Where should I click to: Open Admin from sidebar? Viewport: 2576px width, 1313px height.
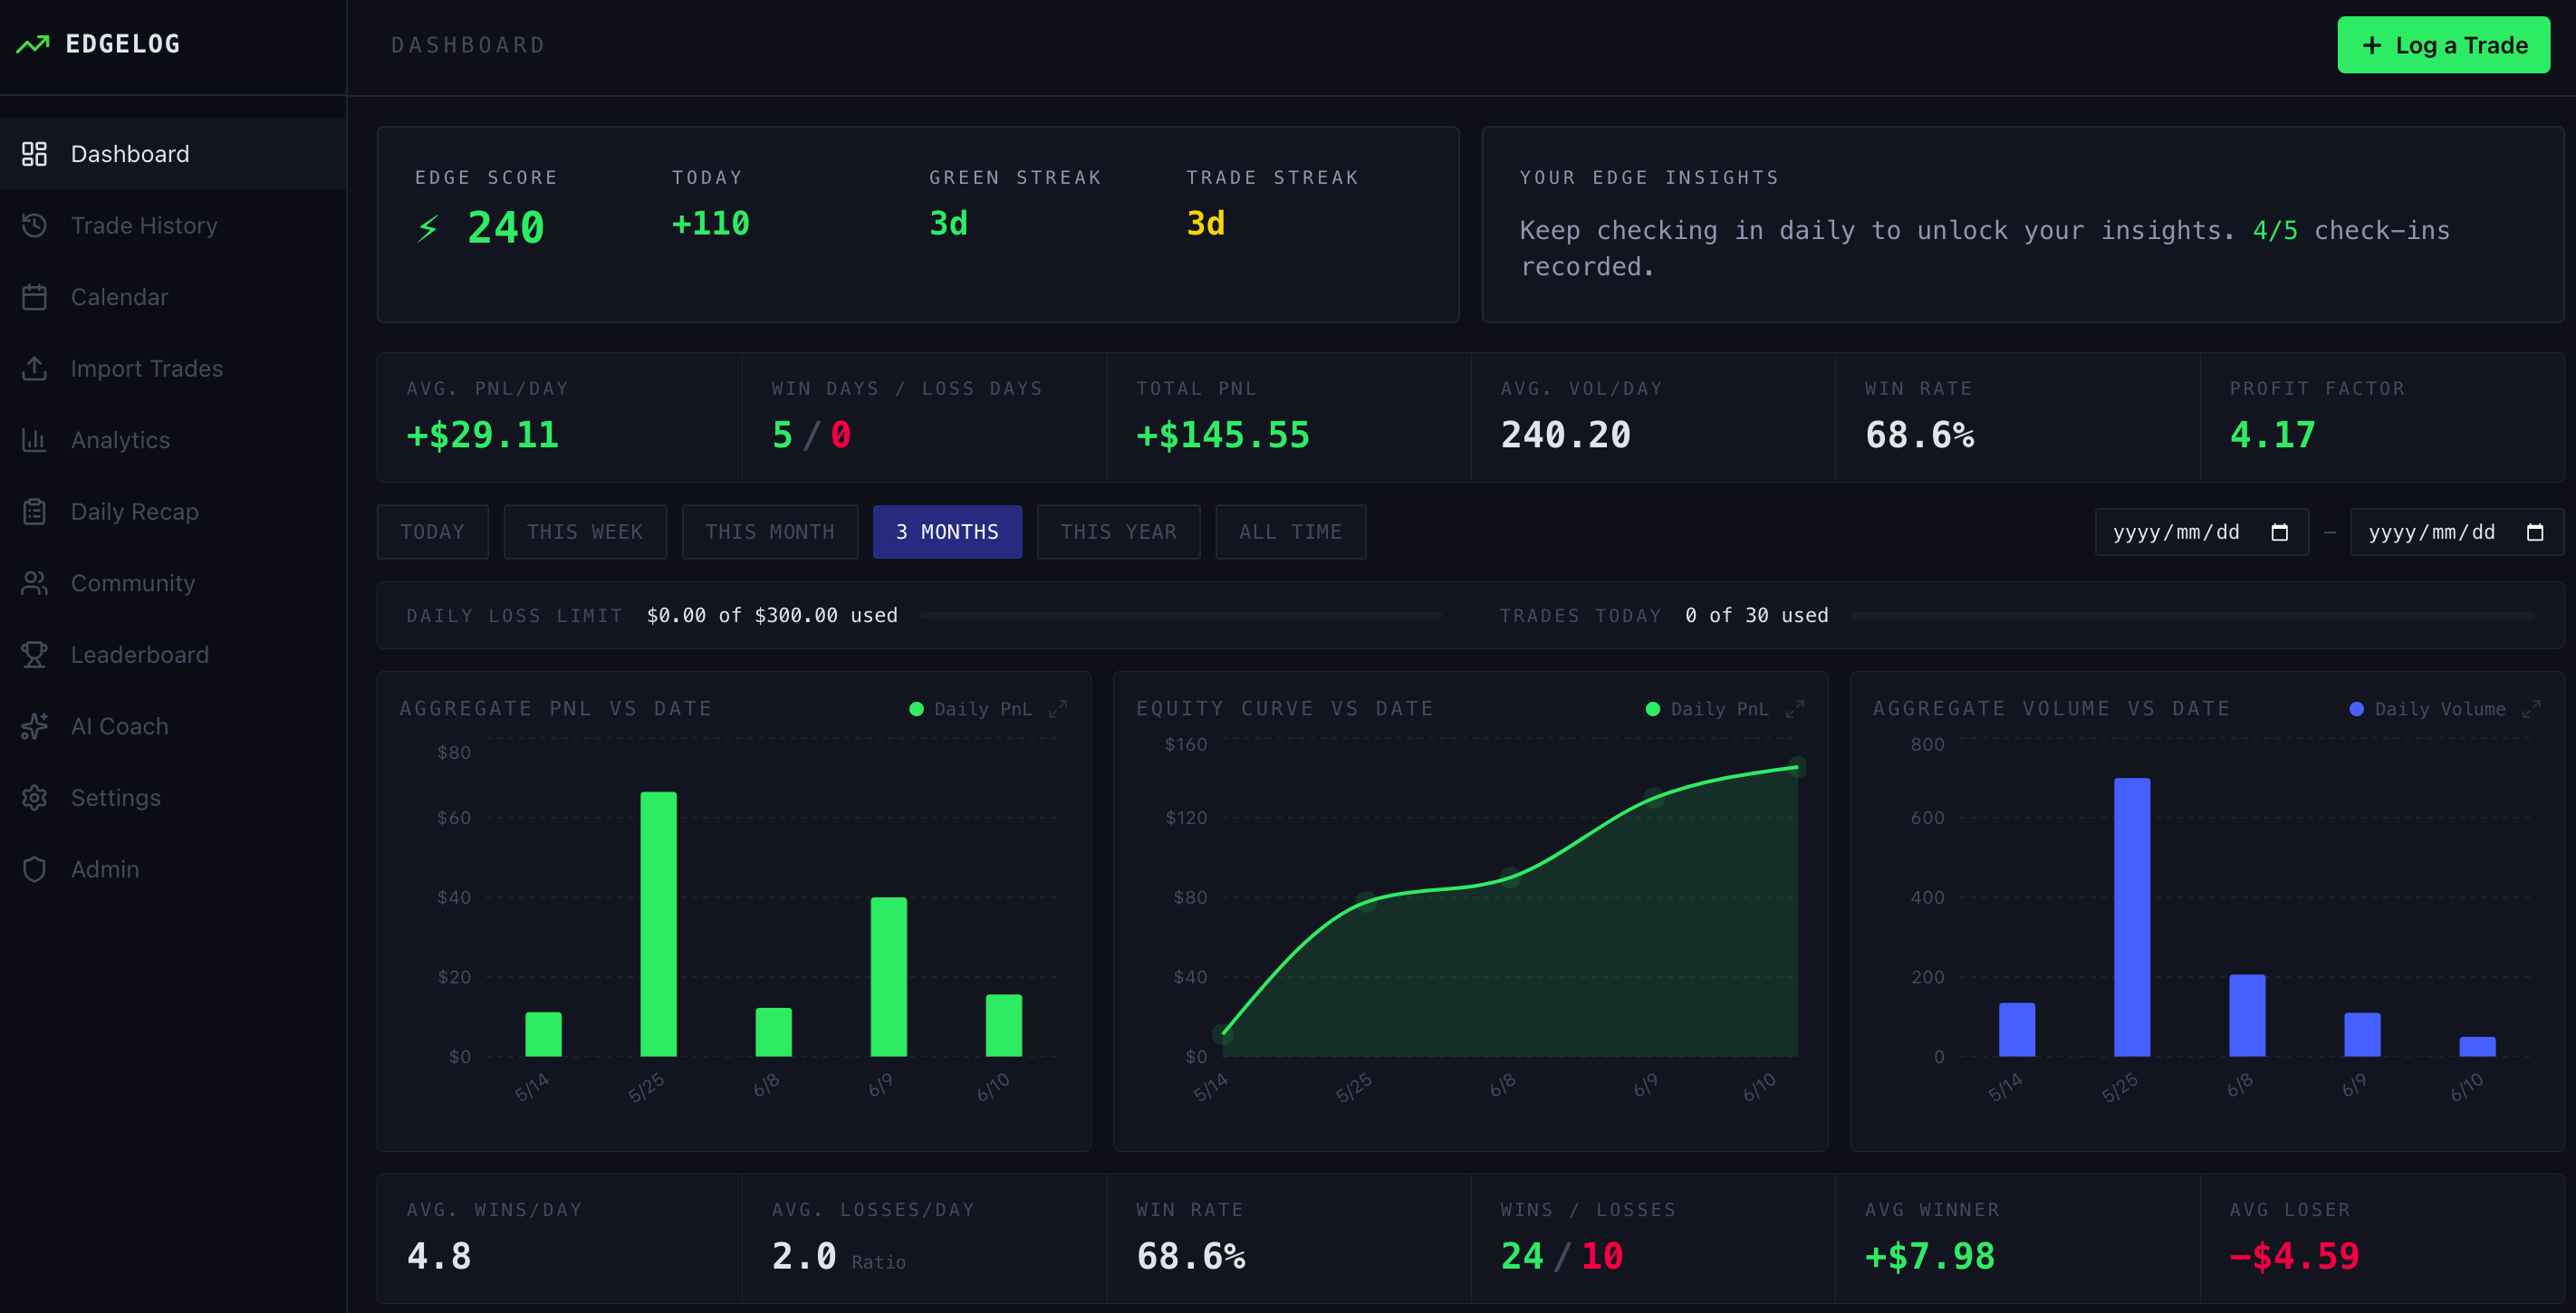(x=173, y=869)
